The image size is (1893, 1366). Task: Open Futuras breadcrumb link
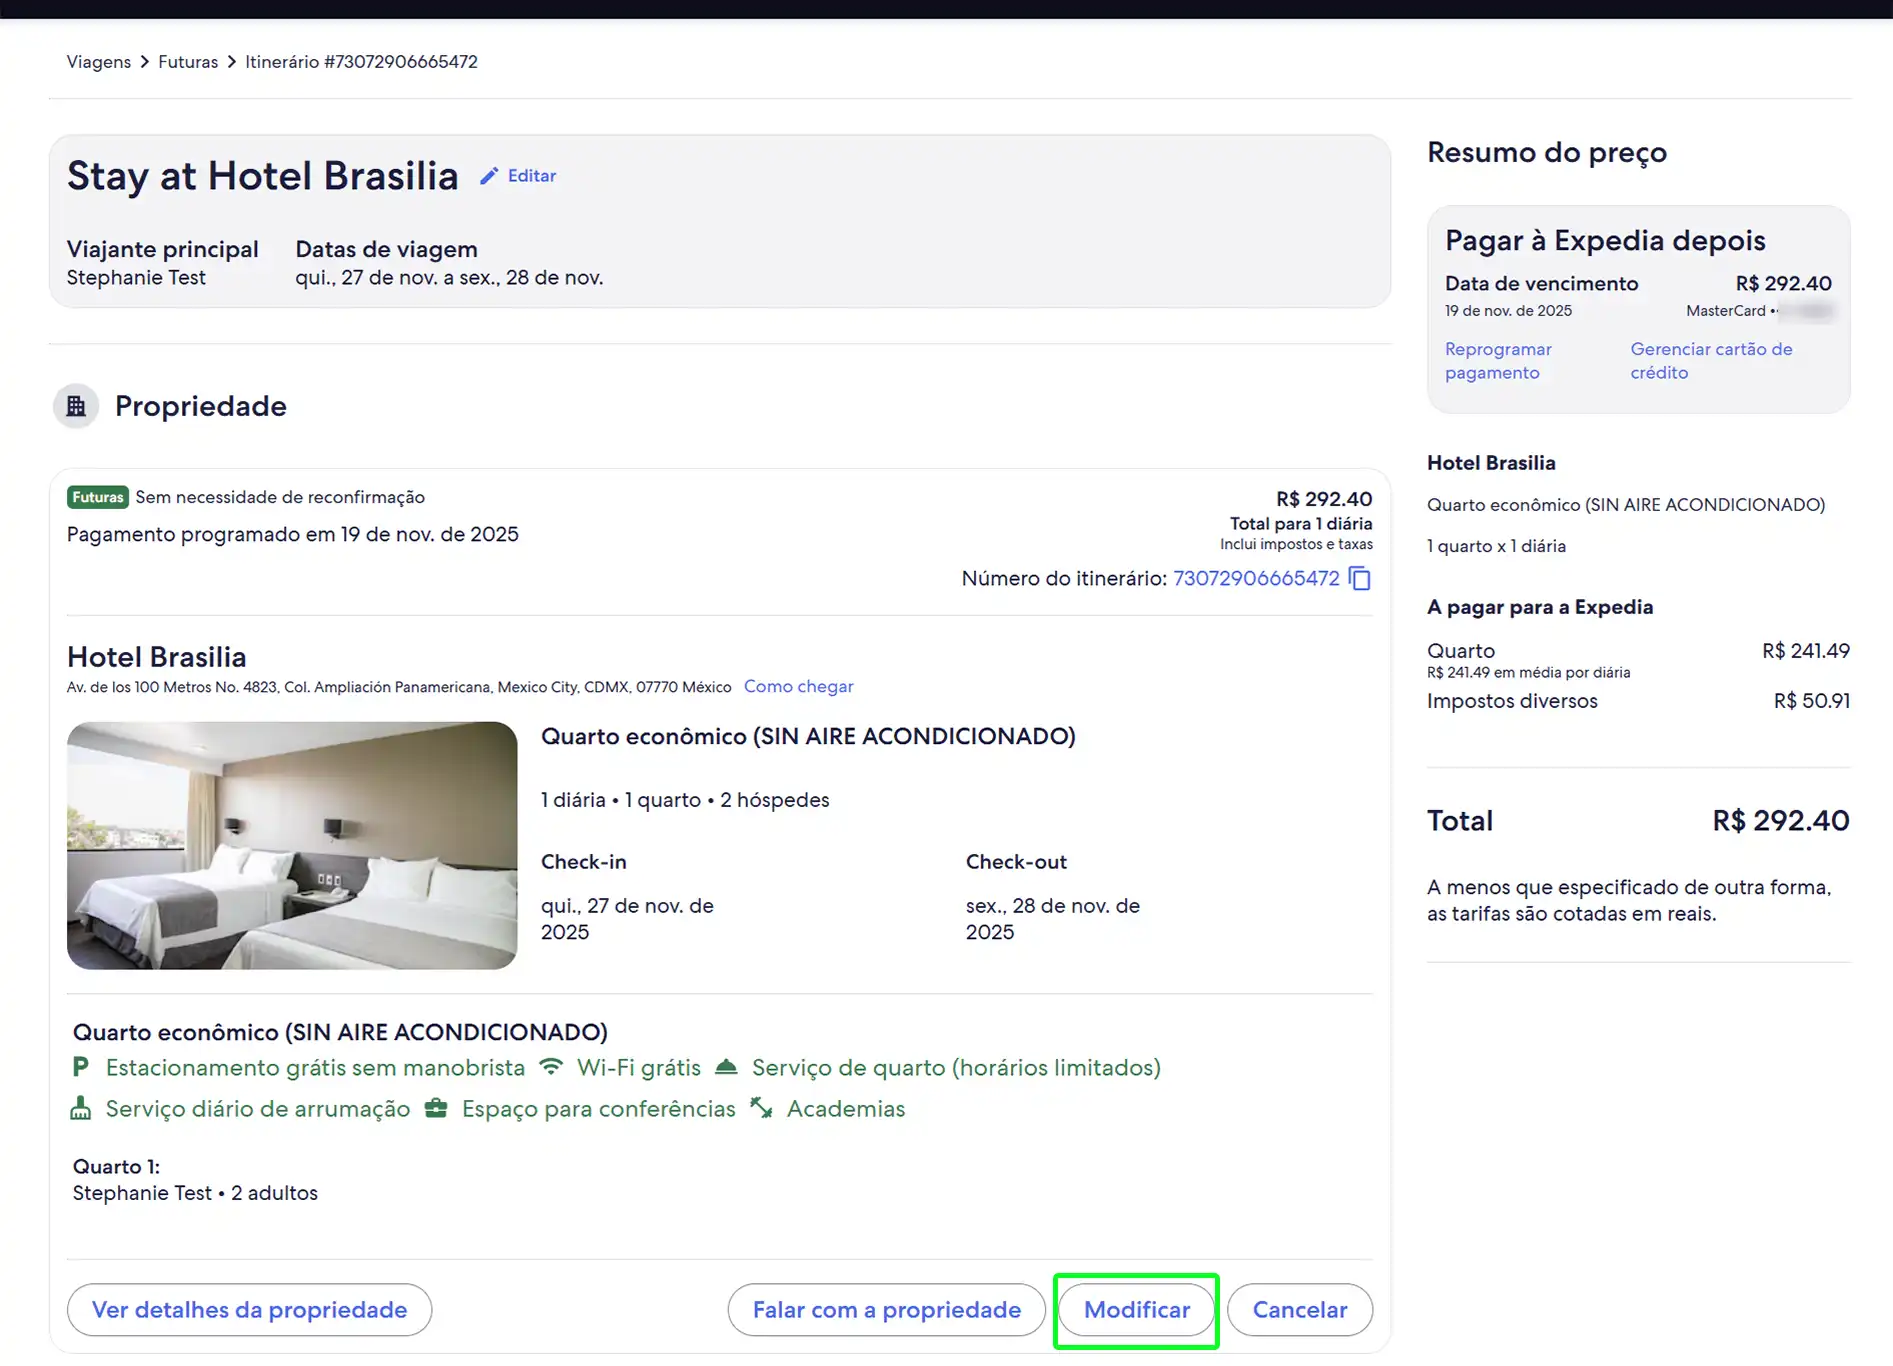188,62
